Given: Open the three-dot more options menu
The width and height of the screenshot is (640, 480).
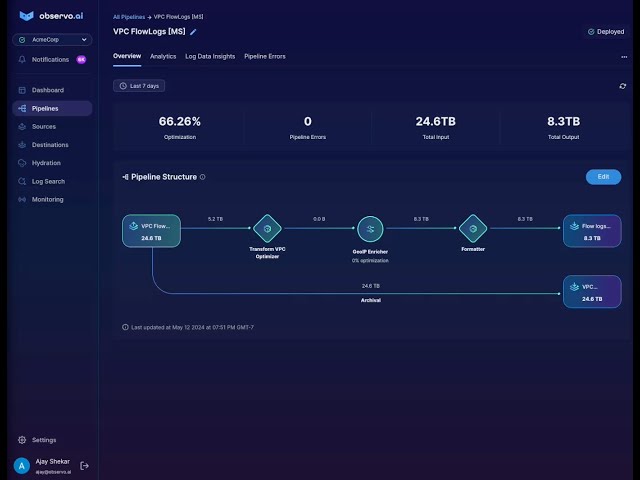Looking at the screenshot, I should coord(624,57).
